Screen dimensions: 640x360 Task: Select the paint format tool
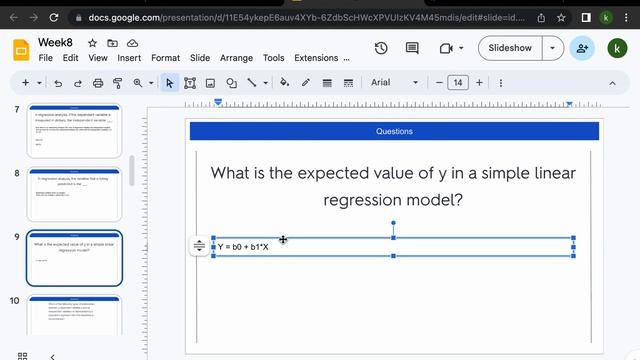pos(118,83)
